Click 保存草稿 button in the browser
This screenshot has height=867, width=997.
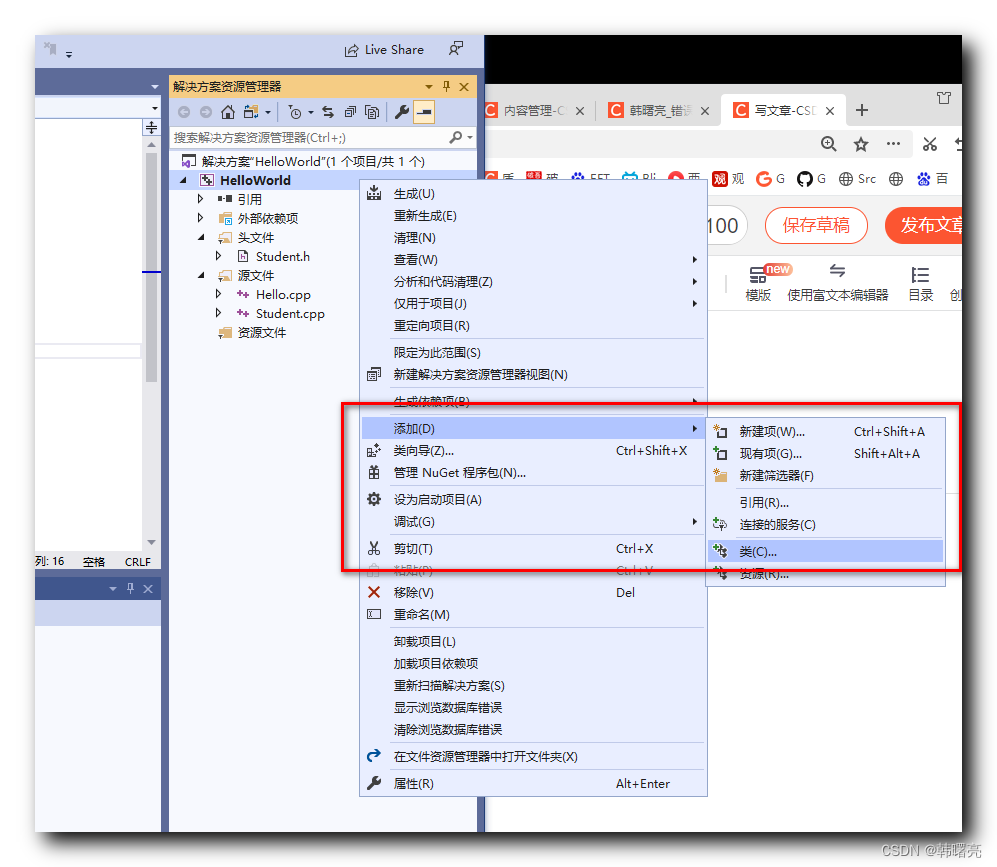pyautogui.click(x=816, y=225)
